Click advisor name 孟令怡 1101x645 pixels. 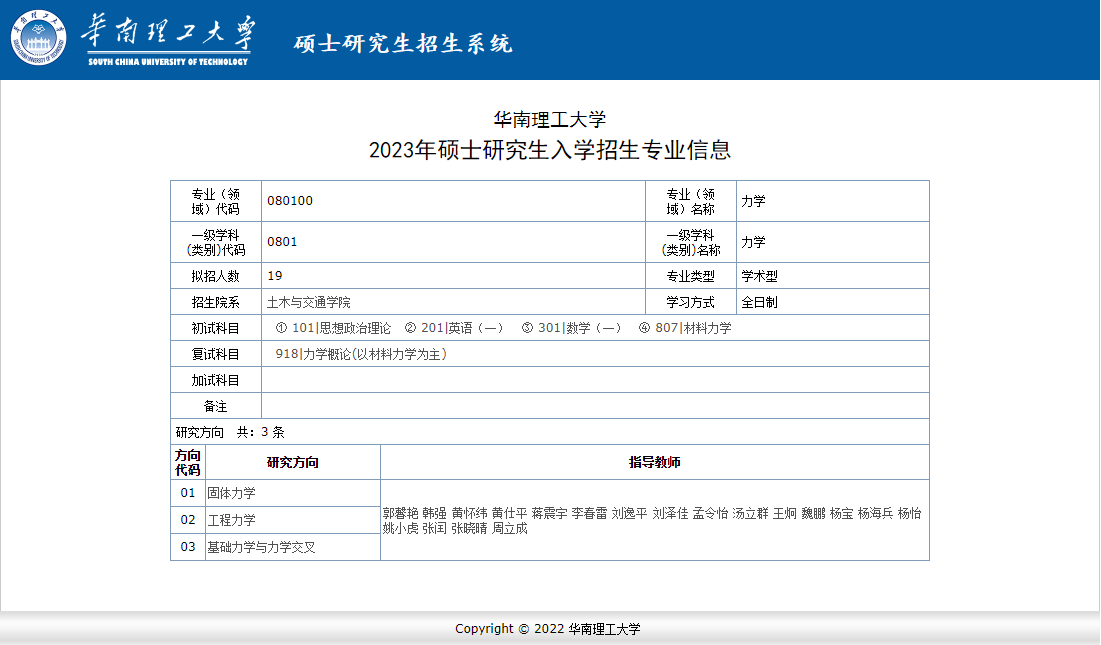point(710,513)
